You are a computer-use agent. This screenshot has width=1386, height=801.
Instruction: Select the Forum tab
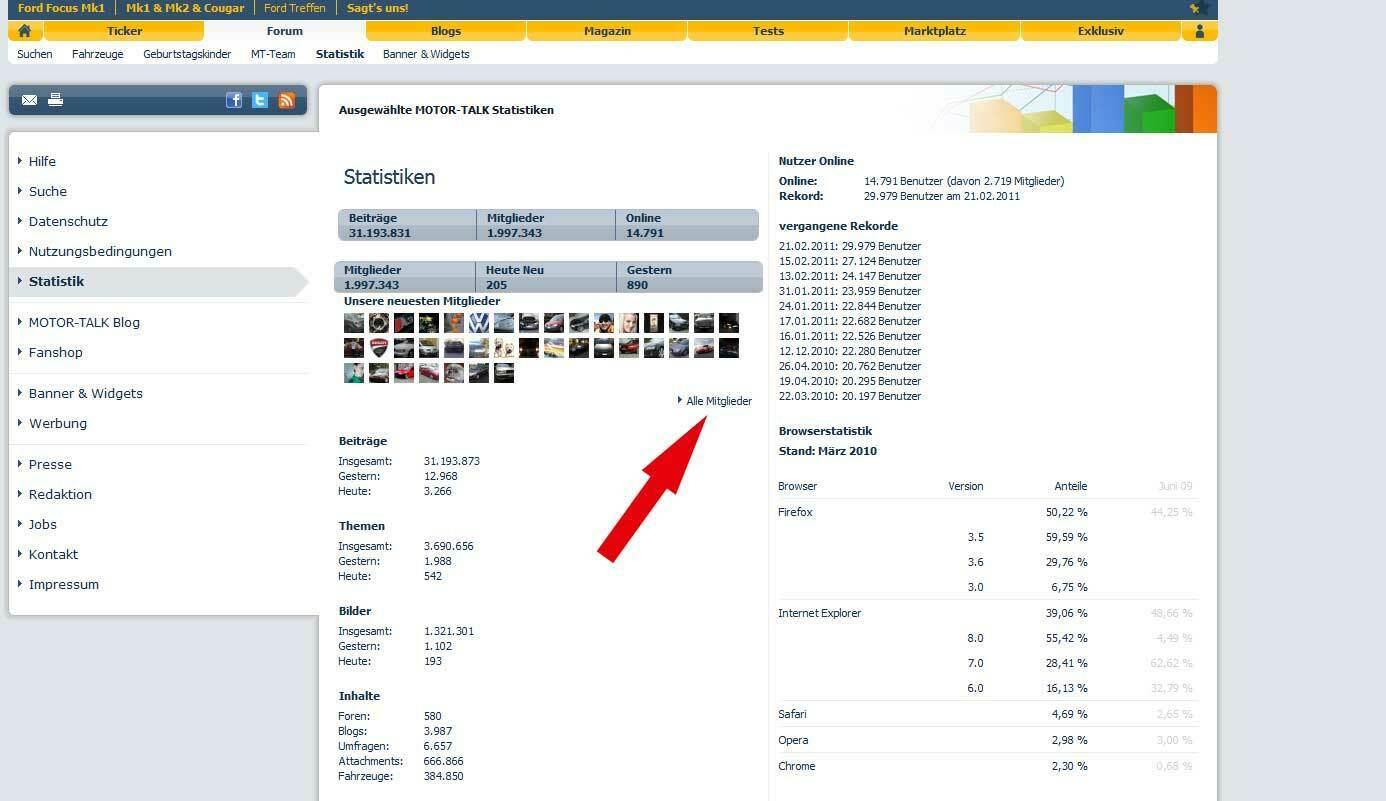284,31
